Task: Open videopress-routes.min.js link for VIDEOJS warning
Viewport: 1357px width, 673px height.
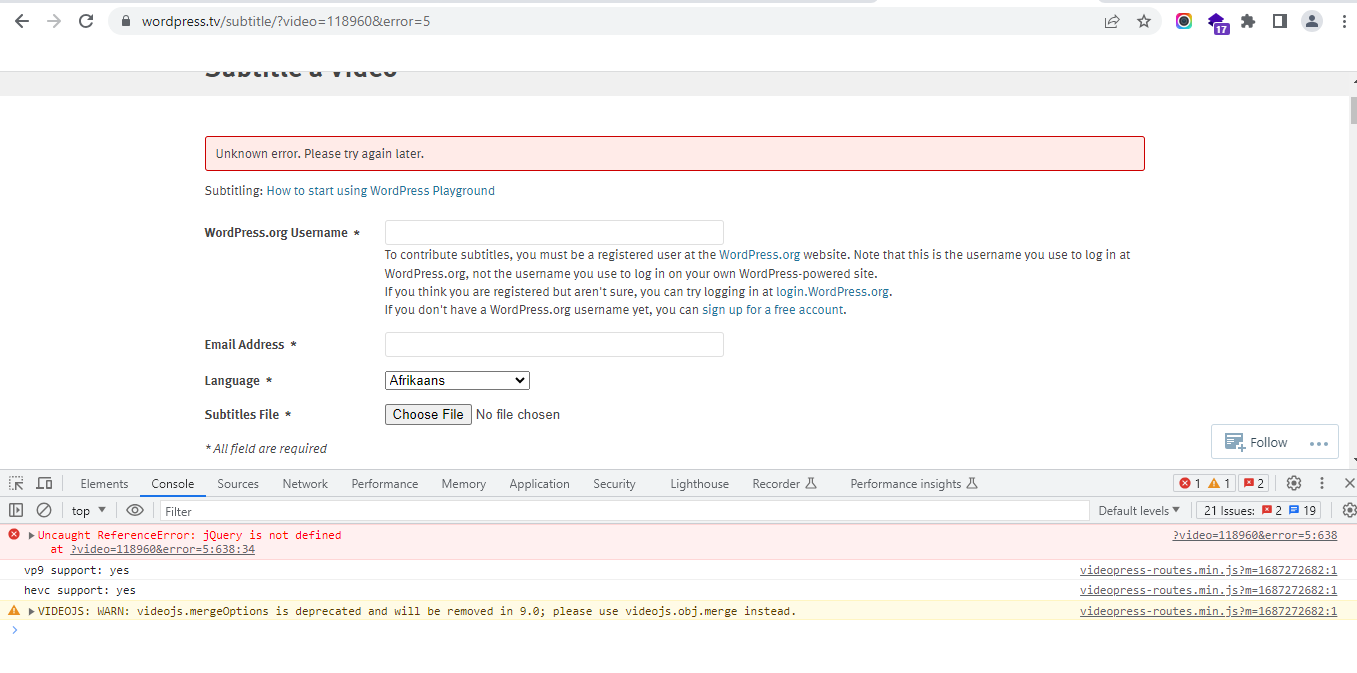Action: (x=1208, y=611)
